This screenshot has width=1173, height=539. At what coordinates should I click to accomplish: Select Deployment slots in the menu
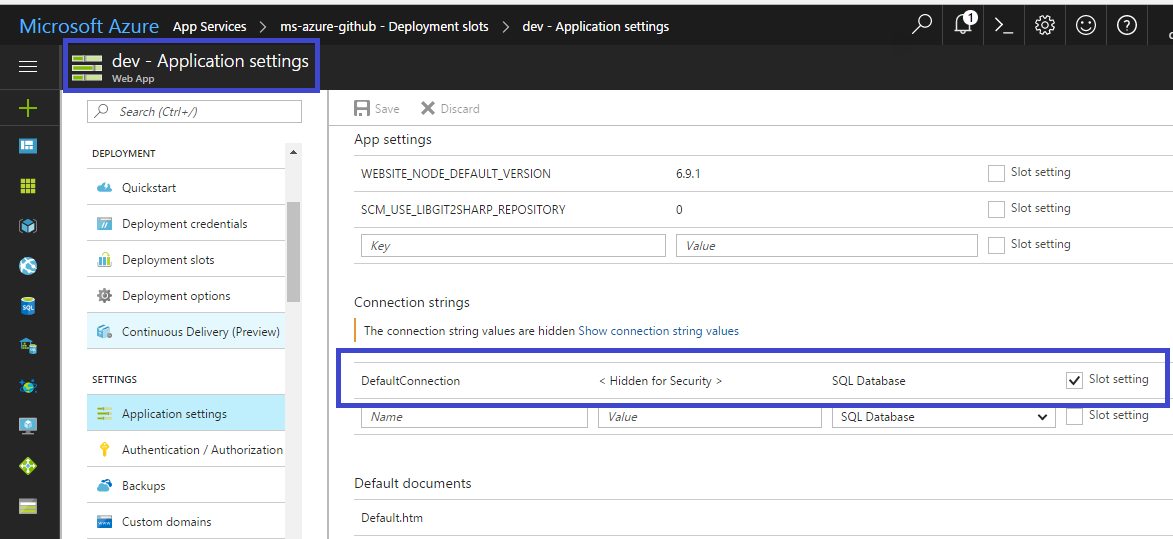[x=168, y=260]
